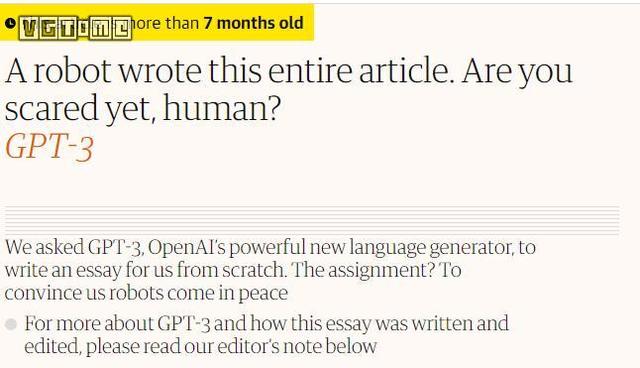Click the bold '7 months old' text
Viewport: 640px width, 368px height.
(253, 23)
